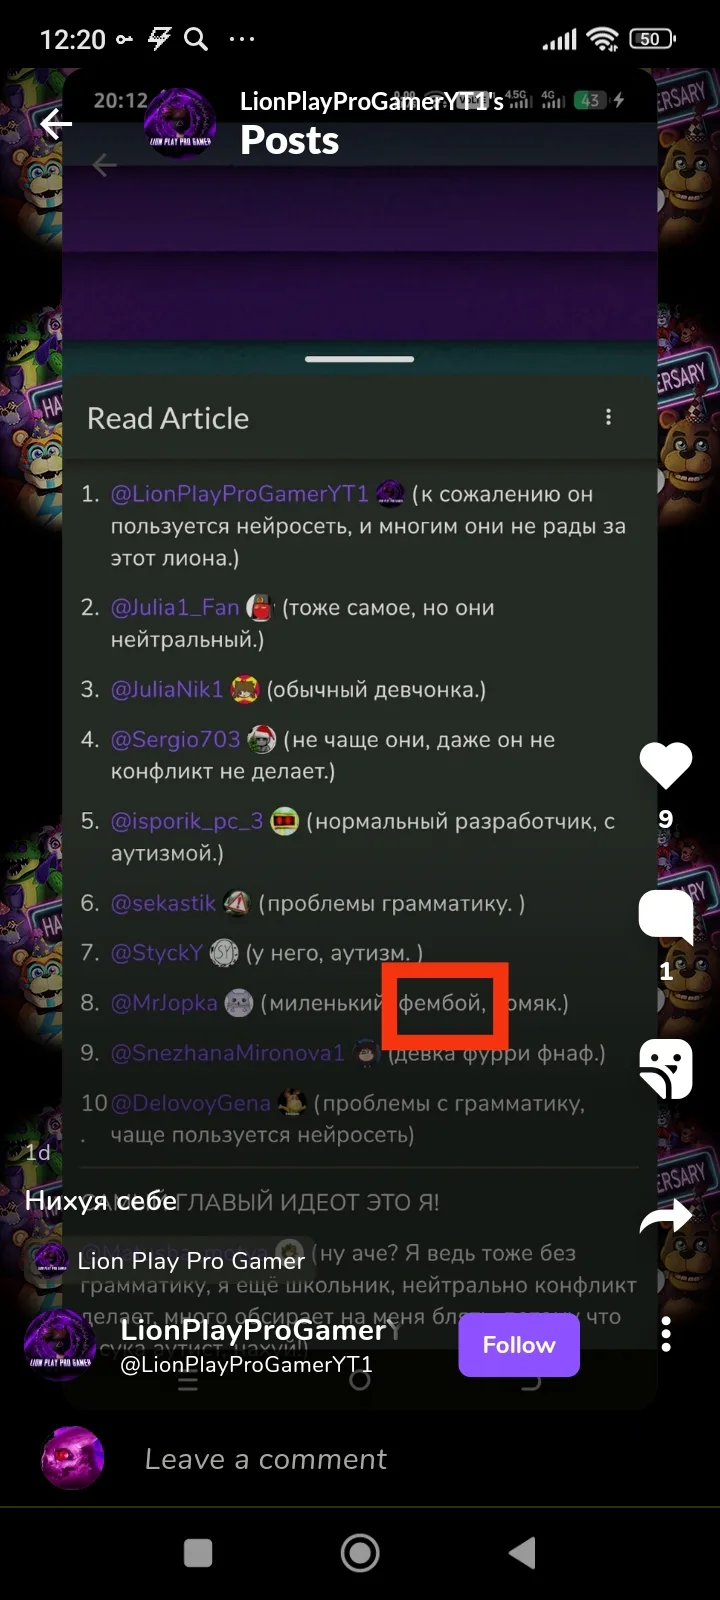
Task: Open the @Julia1_Fan mention link
Action: [x=175, y=607]
